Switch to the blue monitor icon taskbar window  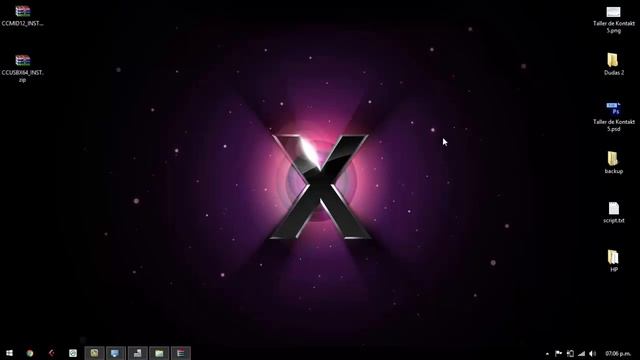click(x=116, y=353)
